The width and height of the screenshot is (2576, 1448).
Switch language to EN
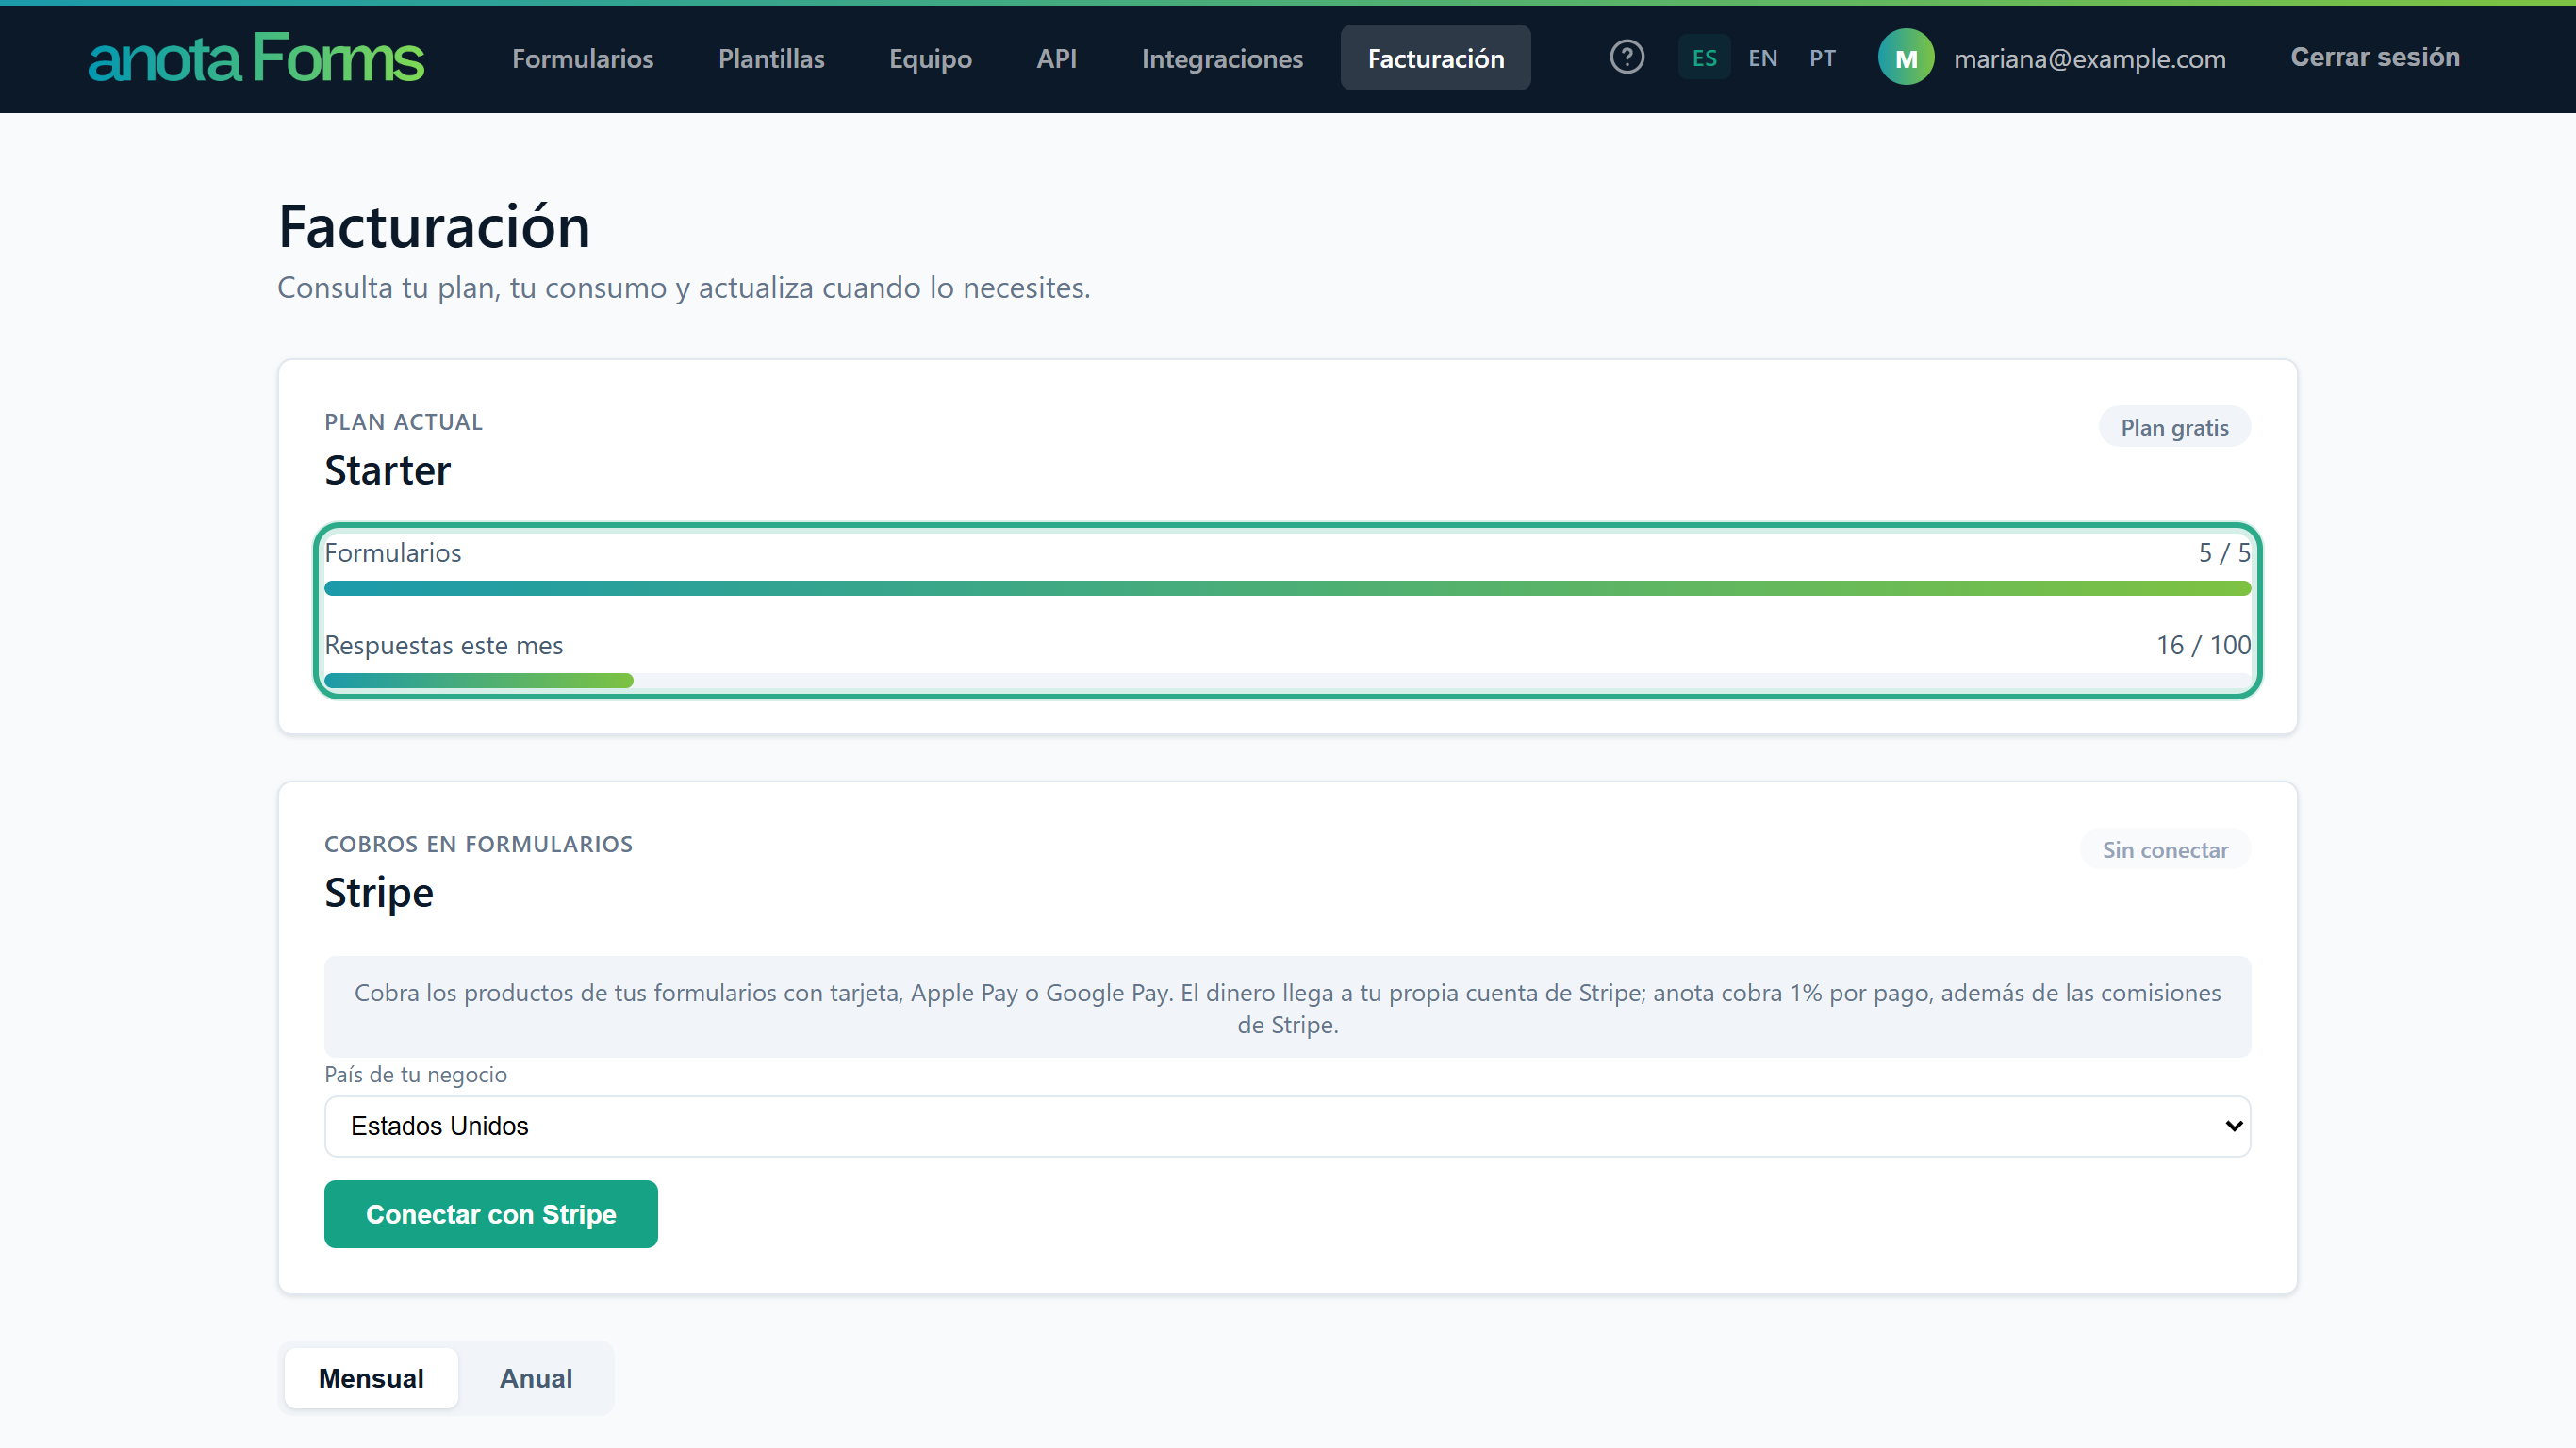(1762, 58)
